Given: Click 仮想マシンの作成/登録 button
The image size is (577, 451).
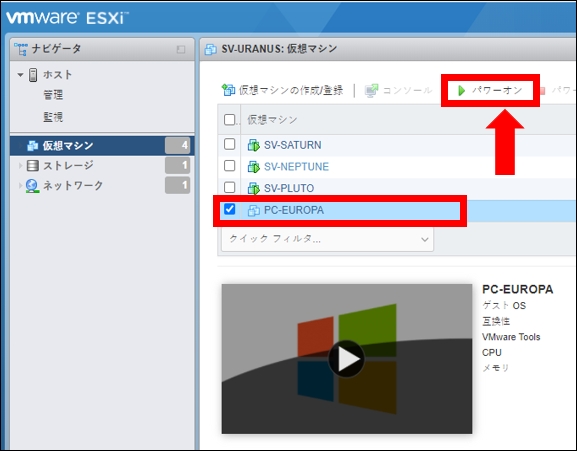Looking at the screenshot, I should [x=283, y=90].
